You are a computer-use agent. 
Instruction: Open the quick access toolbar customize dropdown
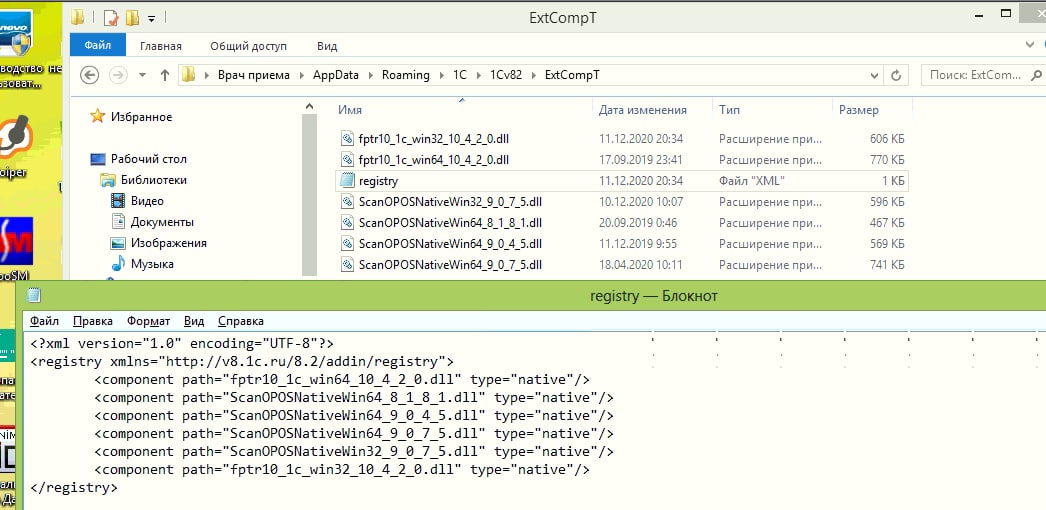click(151, 18)
